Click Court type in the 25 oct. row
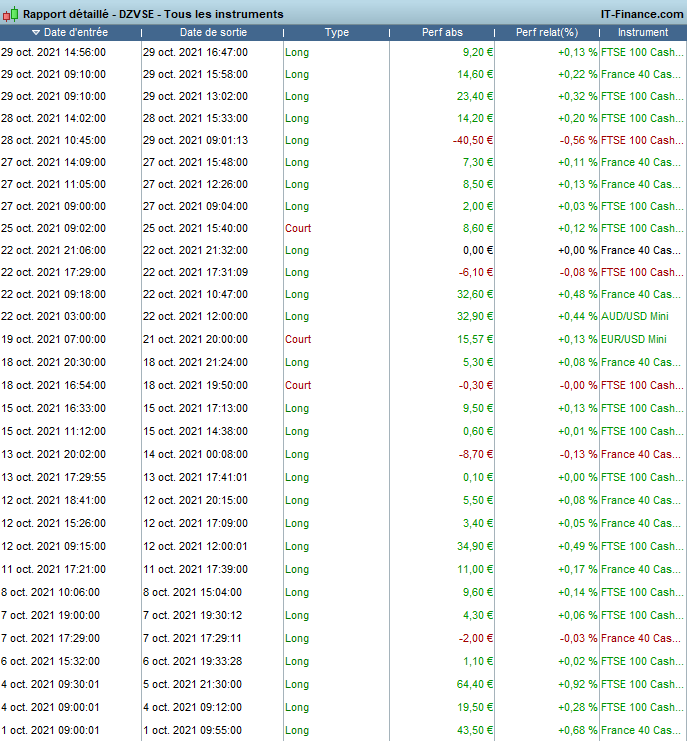This screenshot has height=741, width=687. 298,228
